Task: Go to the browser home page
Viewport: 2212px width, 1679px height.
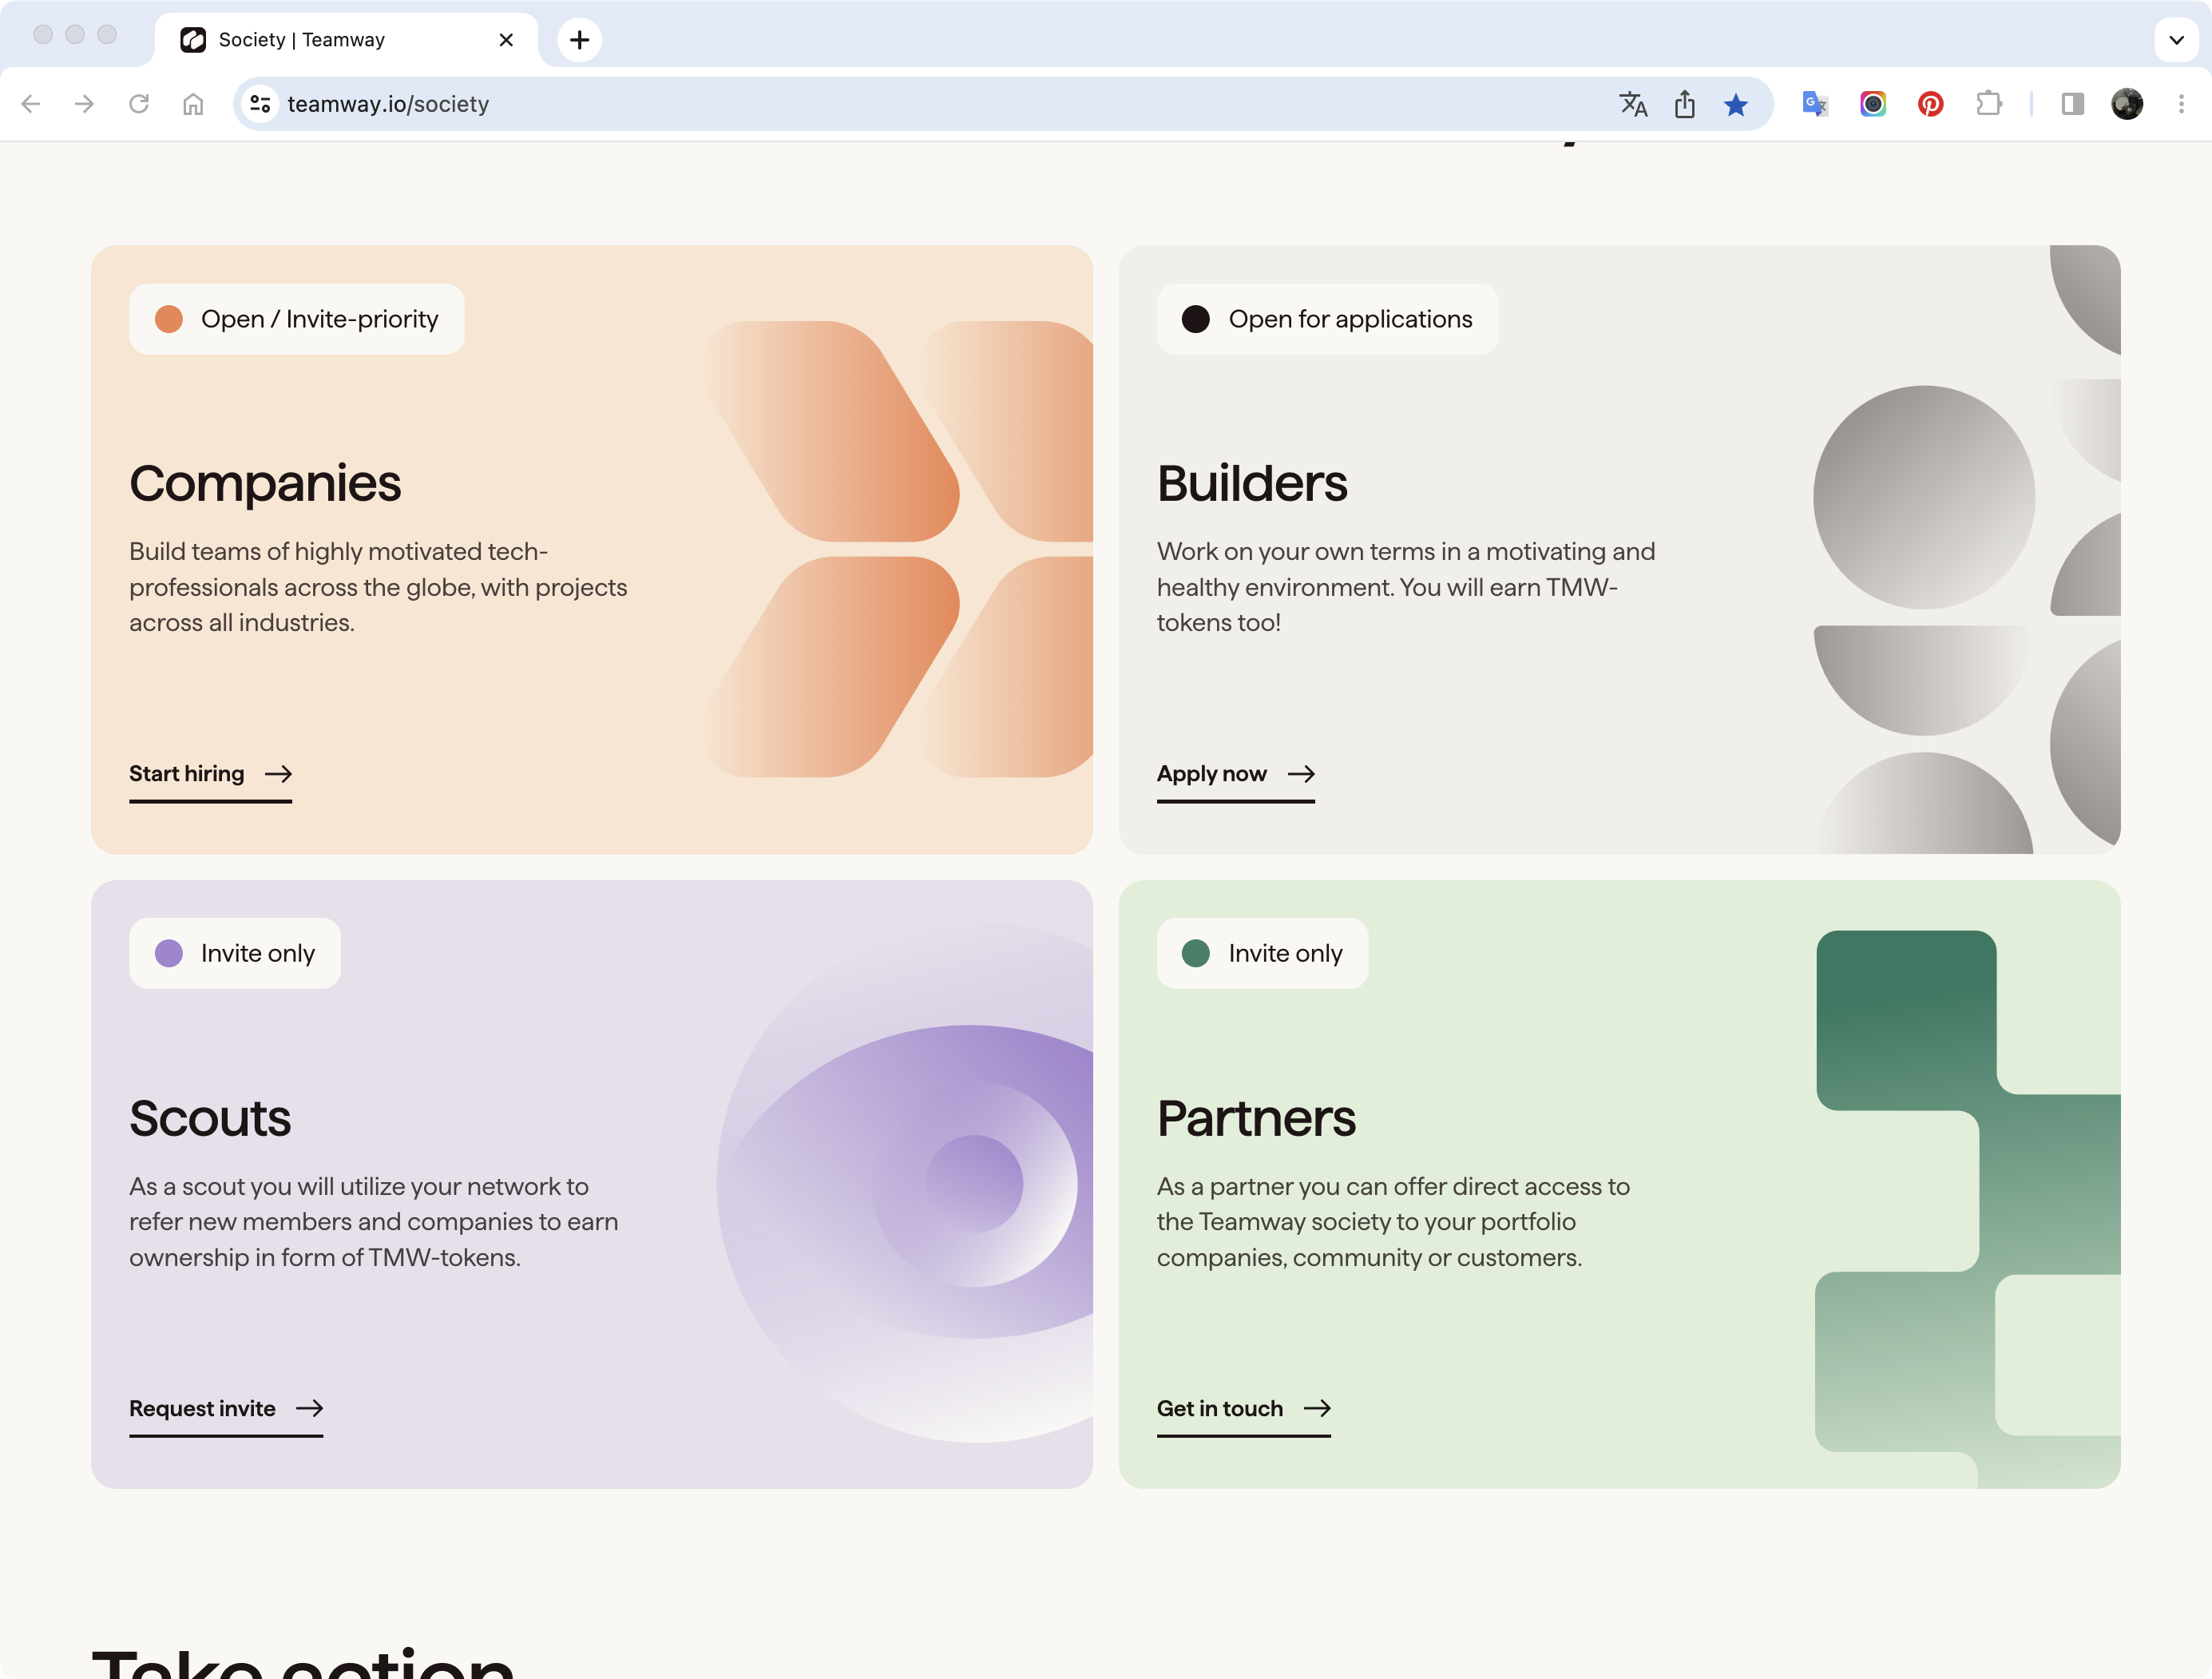Action: (195, 104)
